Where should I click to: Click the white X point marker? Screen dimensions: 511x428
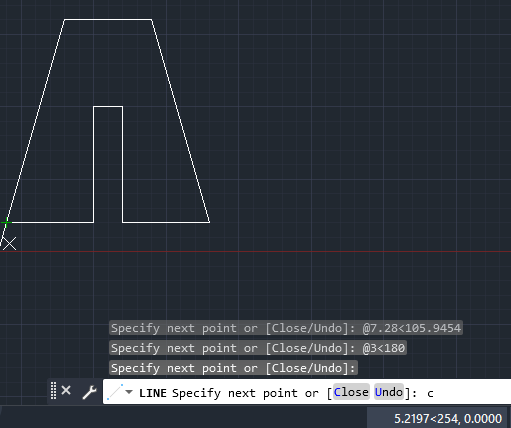pos(9,244)
